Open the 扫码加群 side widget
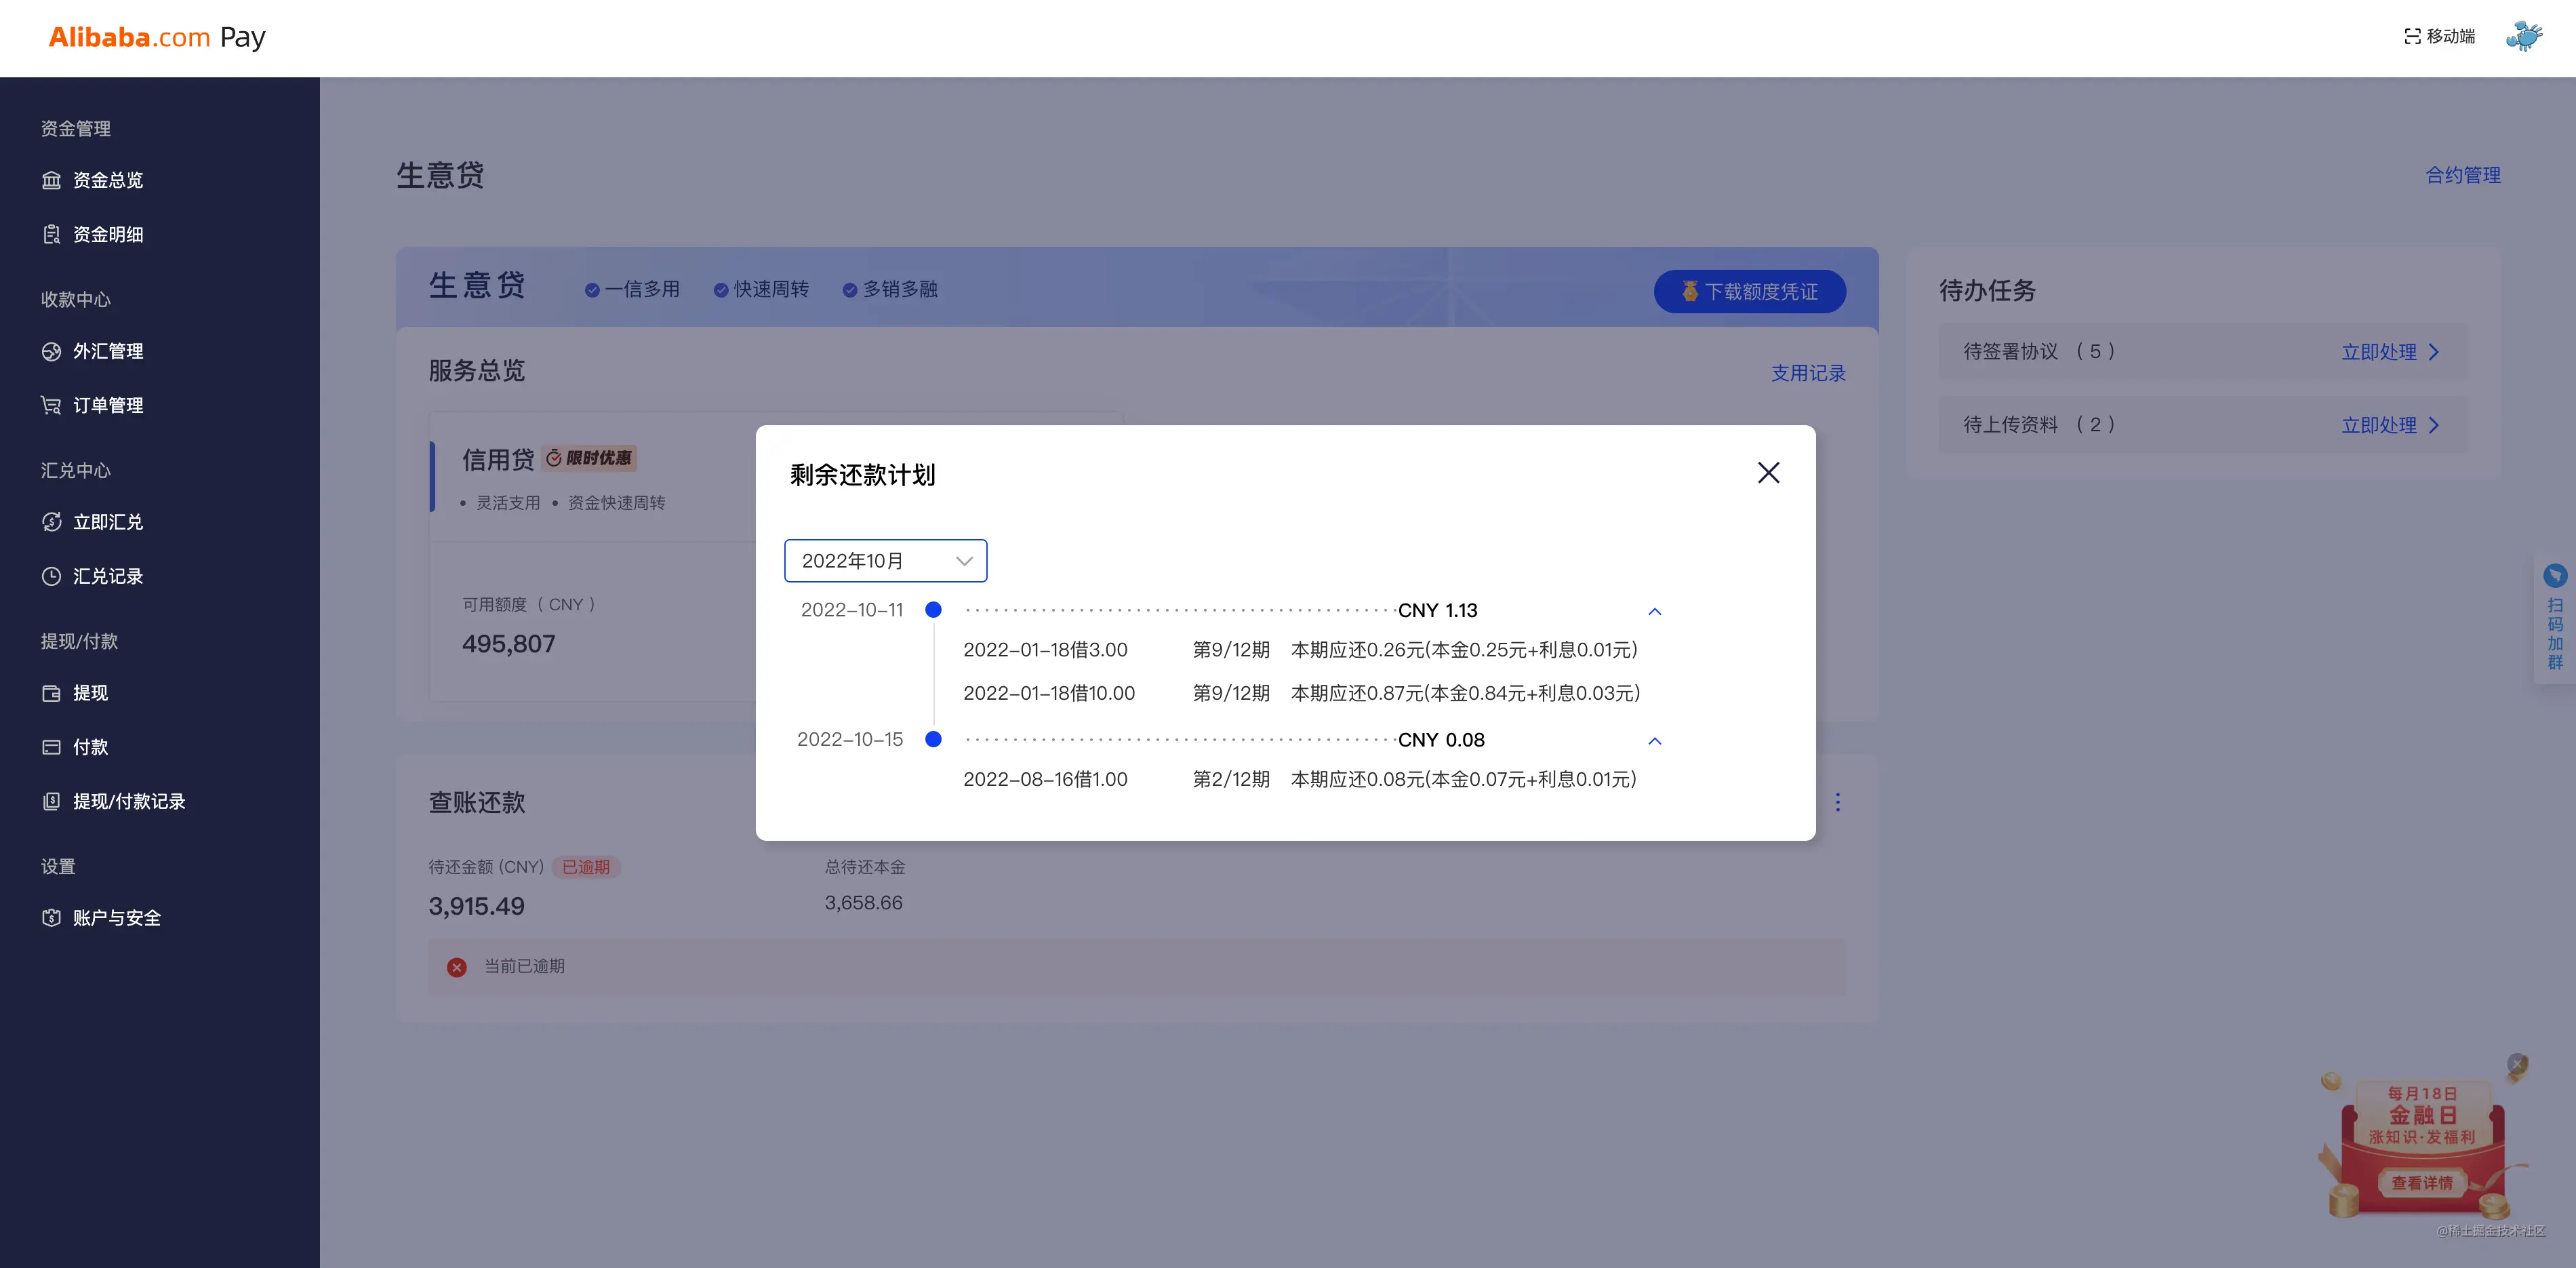2576x1268 pixels. pyautogui.click(x=2554, y=620)
